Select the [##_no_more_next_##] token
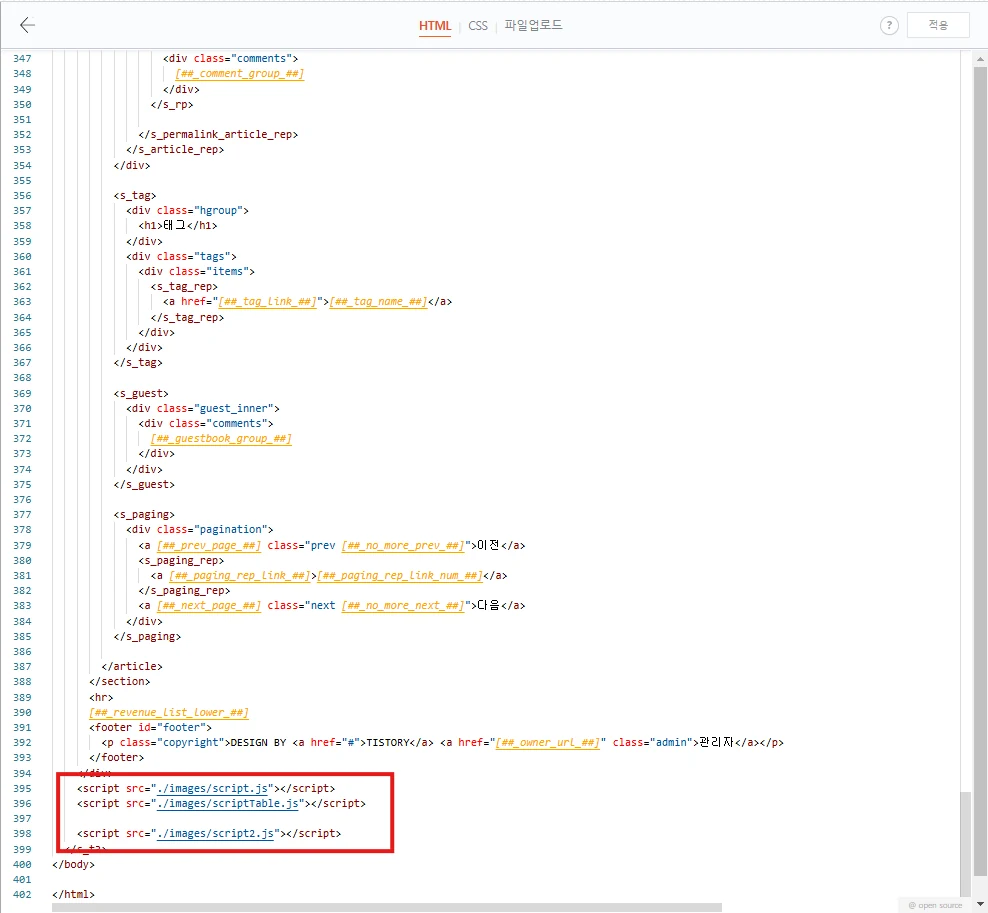This screenshot has width=988, height=913. tap(403, 606)
